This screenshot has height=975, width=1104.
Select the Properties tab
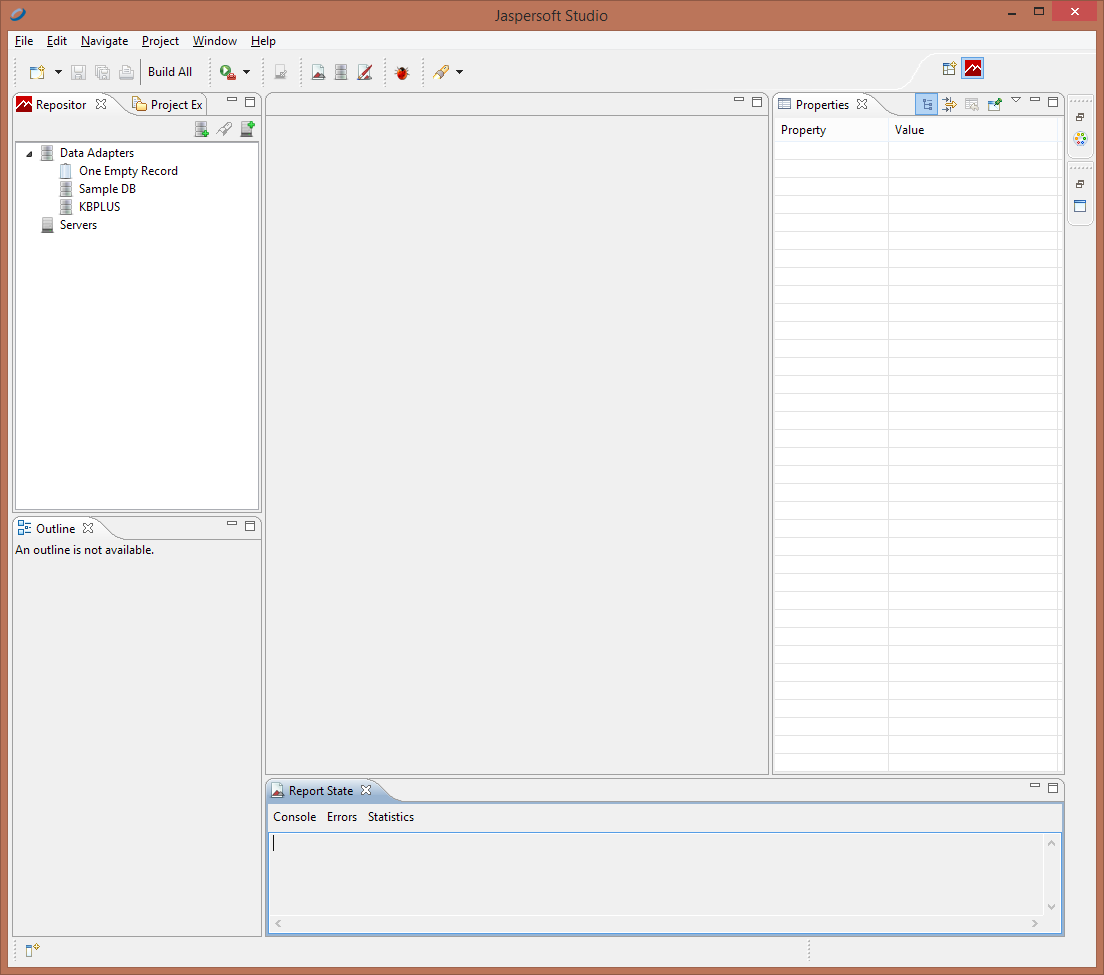click(822, 104)
